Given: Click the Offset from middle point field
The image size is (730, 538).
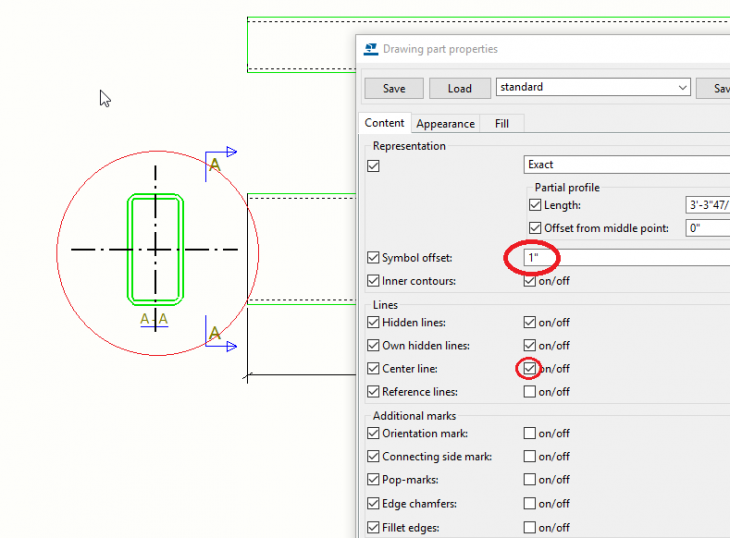Looking at the screenshot, I should 708,228.
